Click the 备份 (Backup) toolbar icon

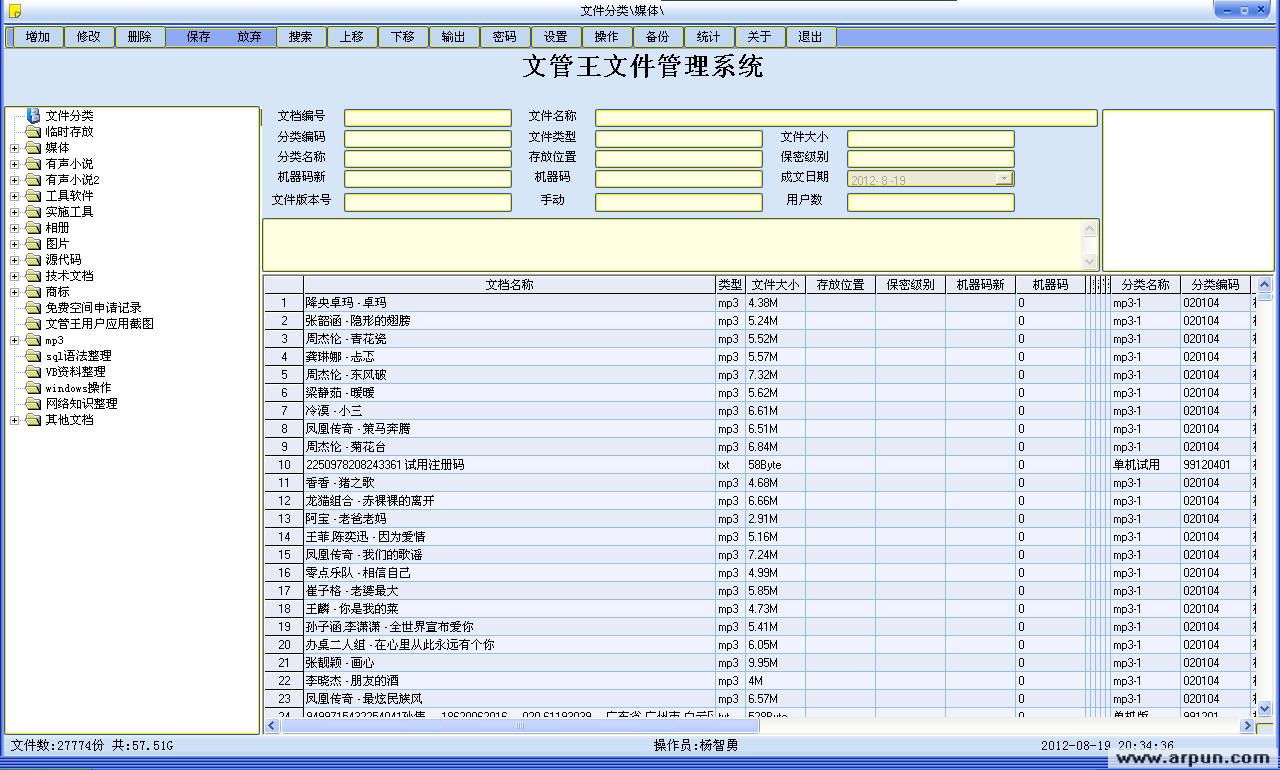[657, 36]
